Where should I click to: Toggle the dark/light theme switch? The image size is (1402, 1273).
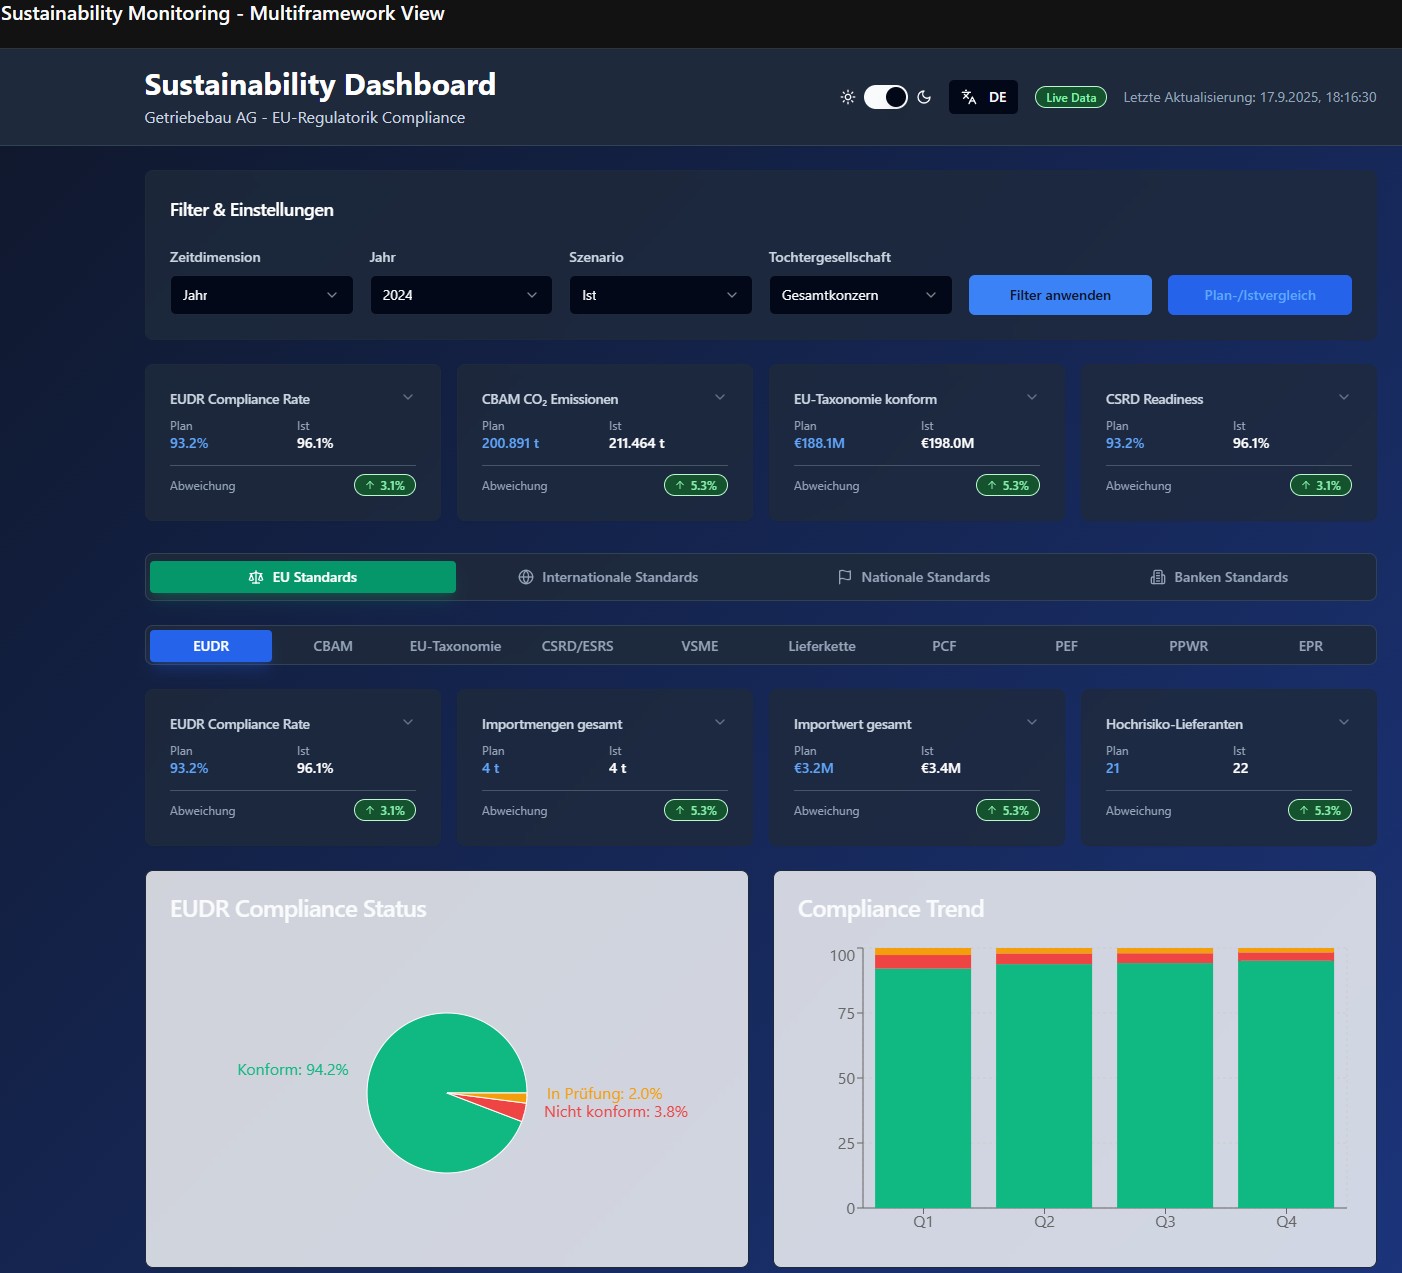(x=885, y=97)
